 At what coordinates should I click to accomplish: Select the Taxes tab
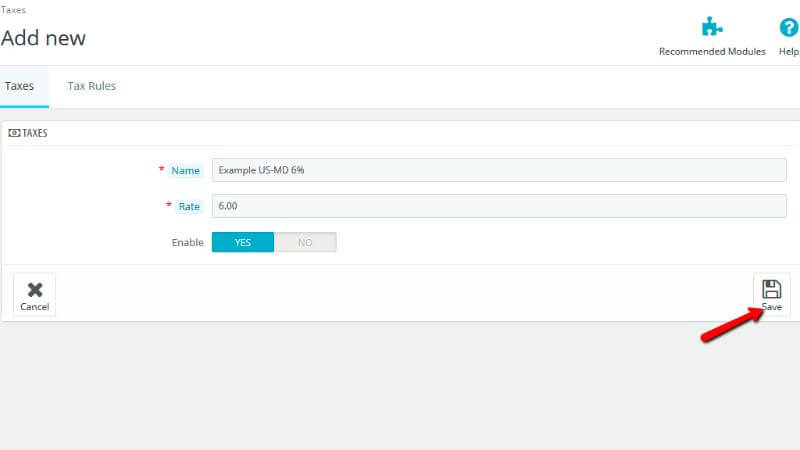click(x=19, y=86)
